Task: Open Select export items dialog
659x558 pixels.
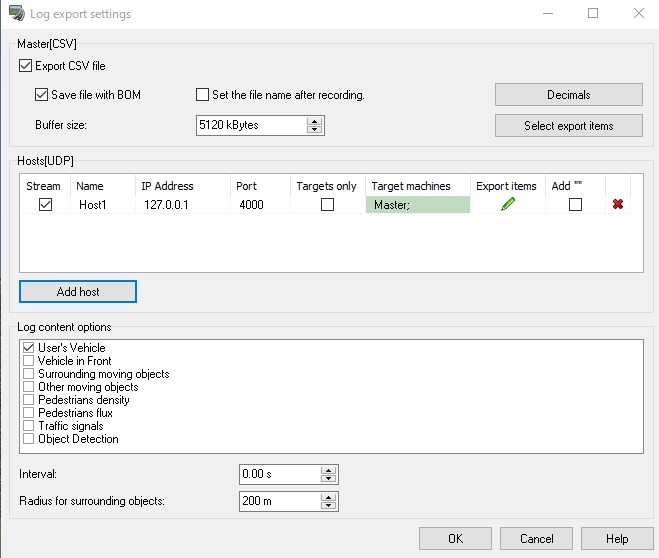Action: (569, 126)
